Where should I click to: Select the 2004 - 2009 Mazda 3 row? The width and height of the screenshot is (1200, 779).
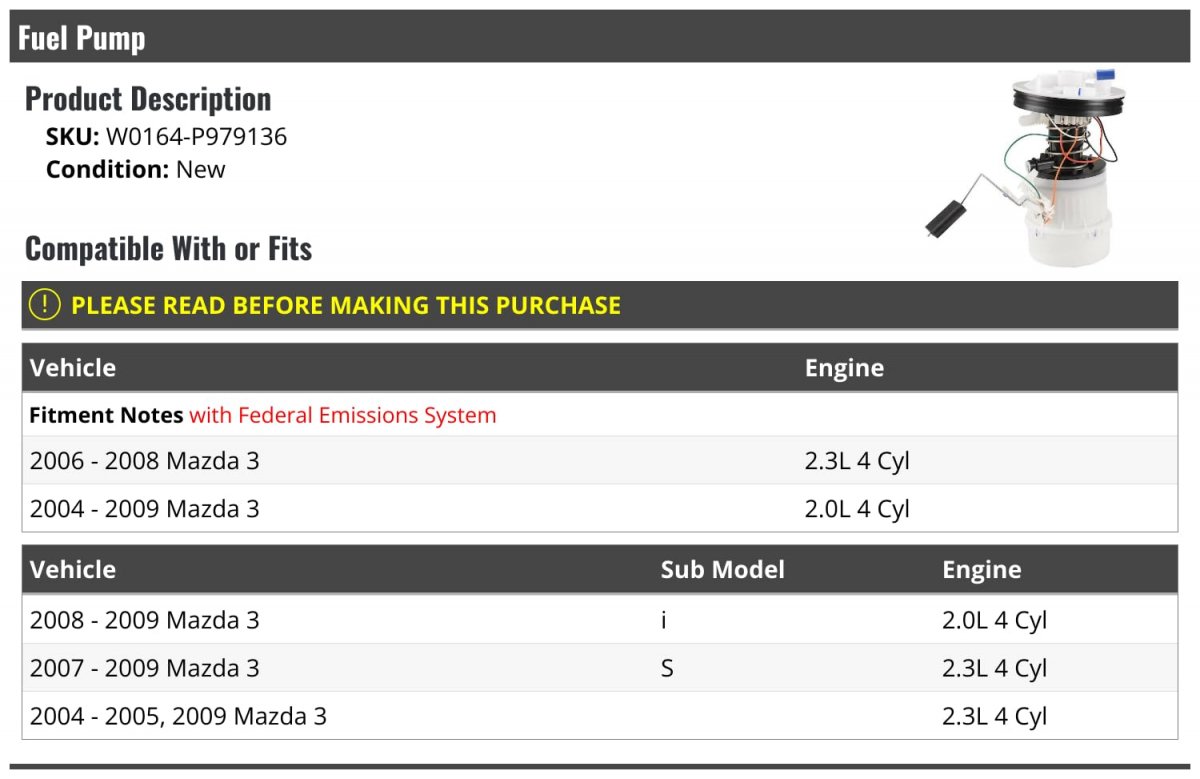pos(600,509)
